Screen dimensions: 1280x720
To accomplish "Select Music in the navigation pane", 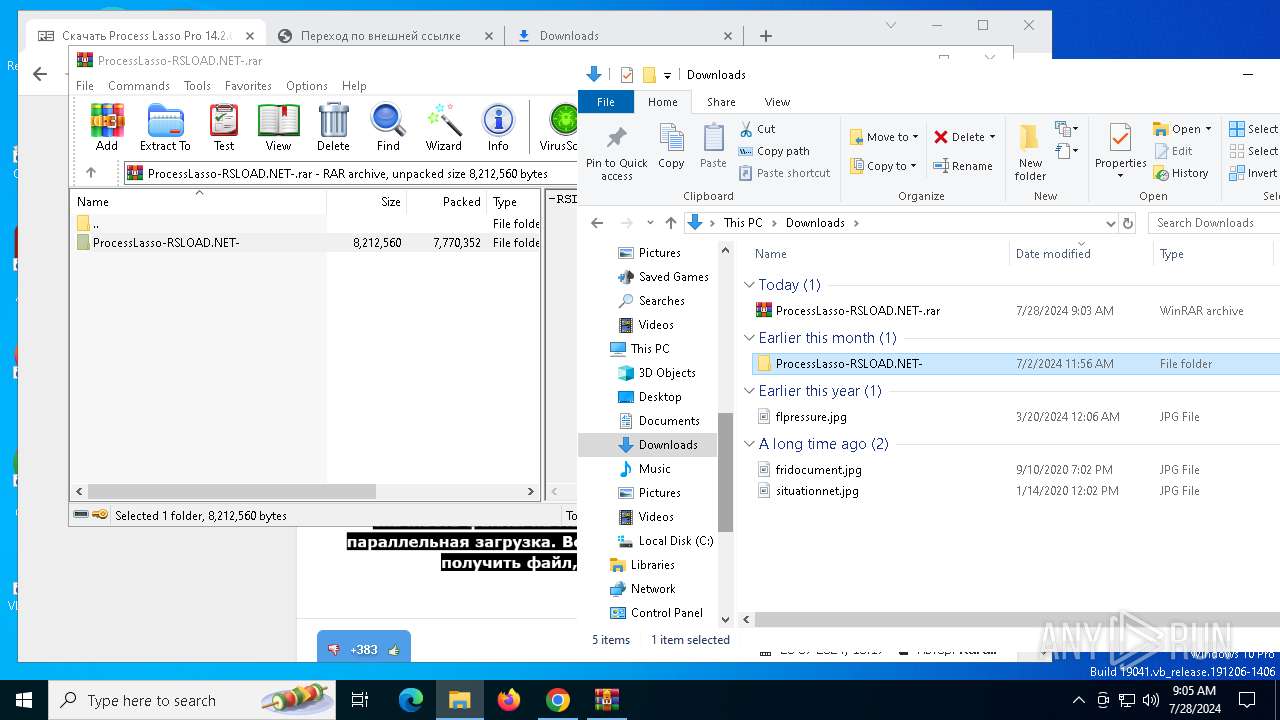I will tap(655, 469).
